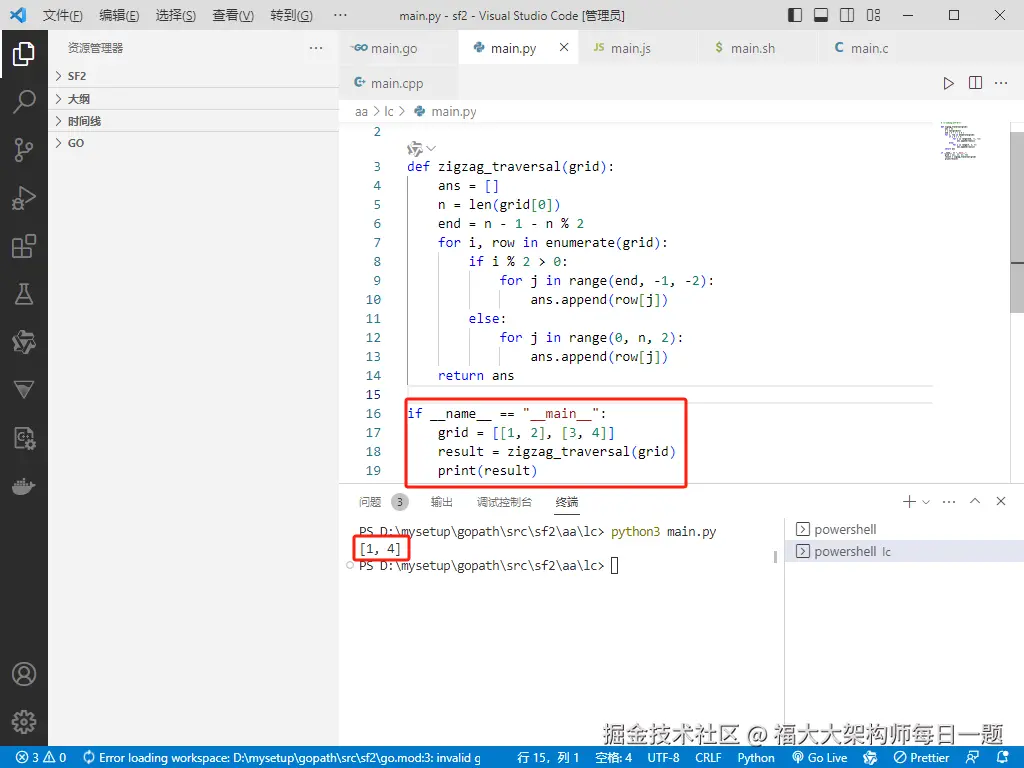Open the overflow menu ellipsis in menu bar
This screenshot has width=1024, height=768.
pos(340,15)
